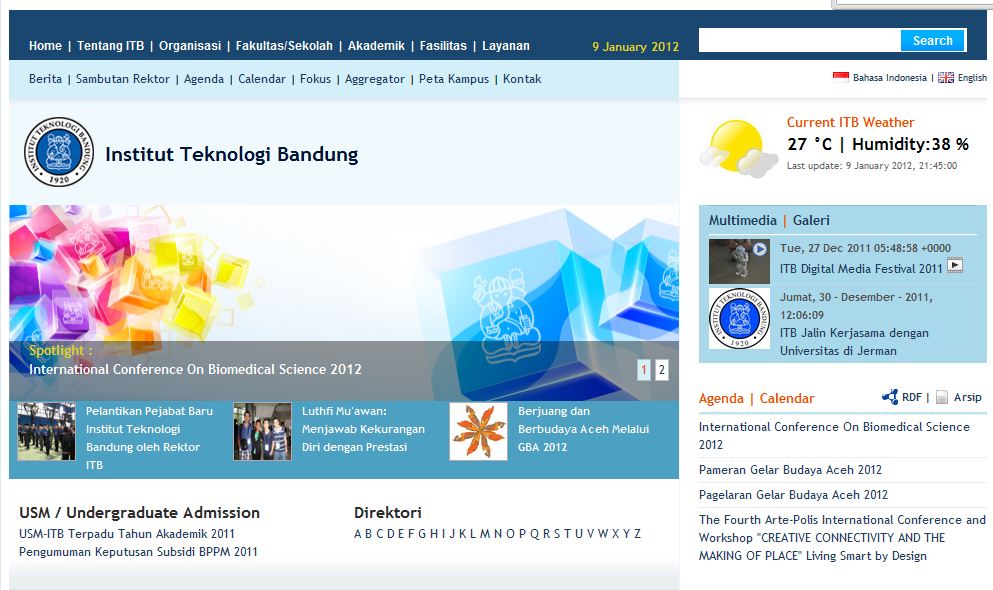Click directory letter A

tap(357, 534)
